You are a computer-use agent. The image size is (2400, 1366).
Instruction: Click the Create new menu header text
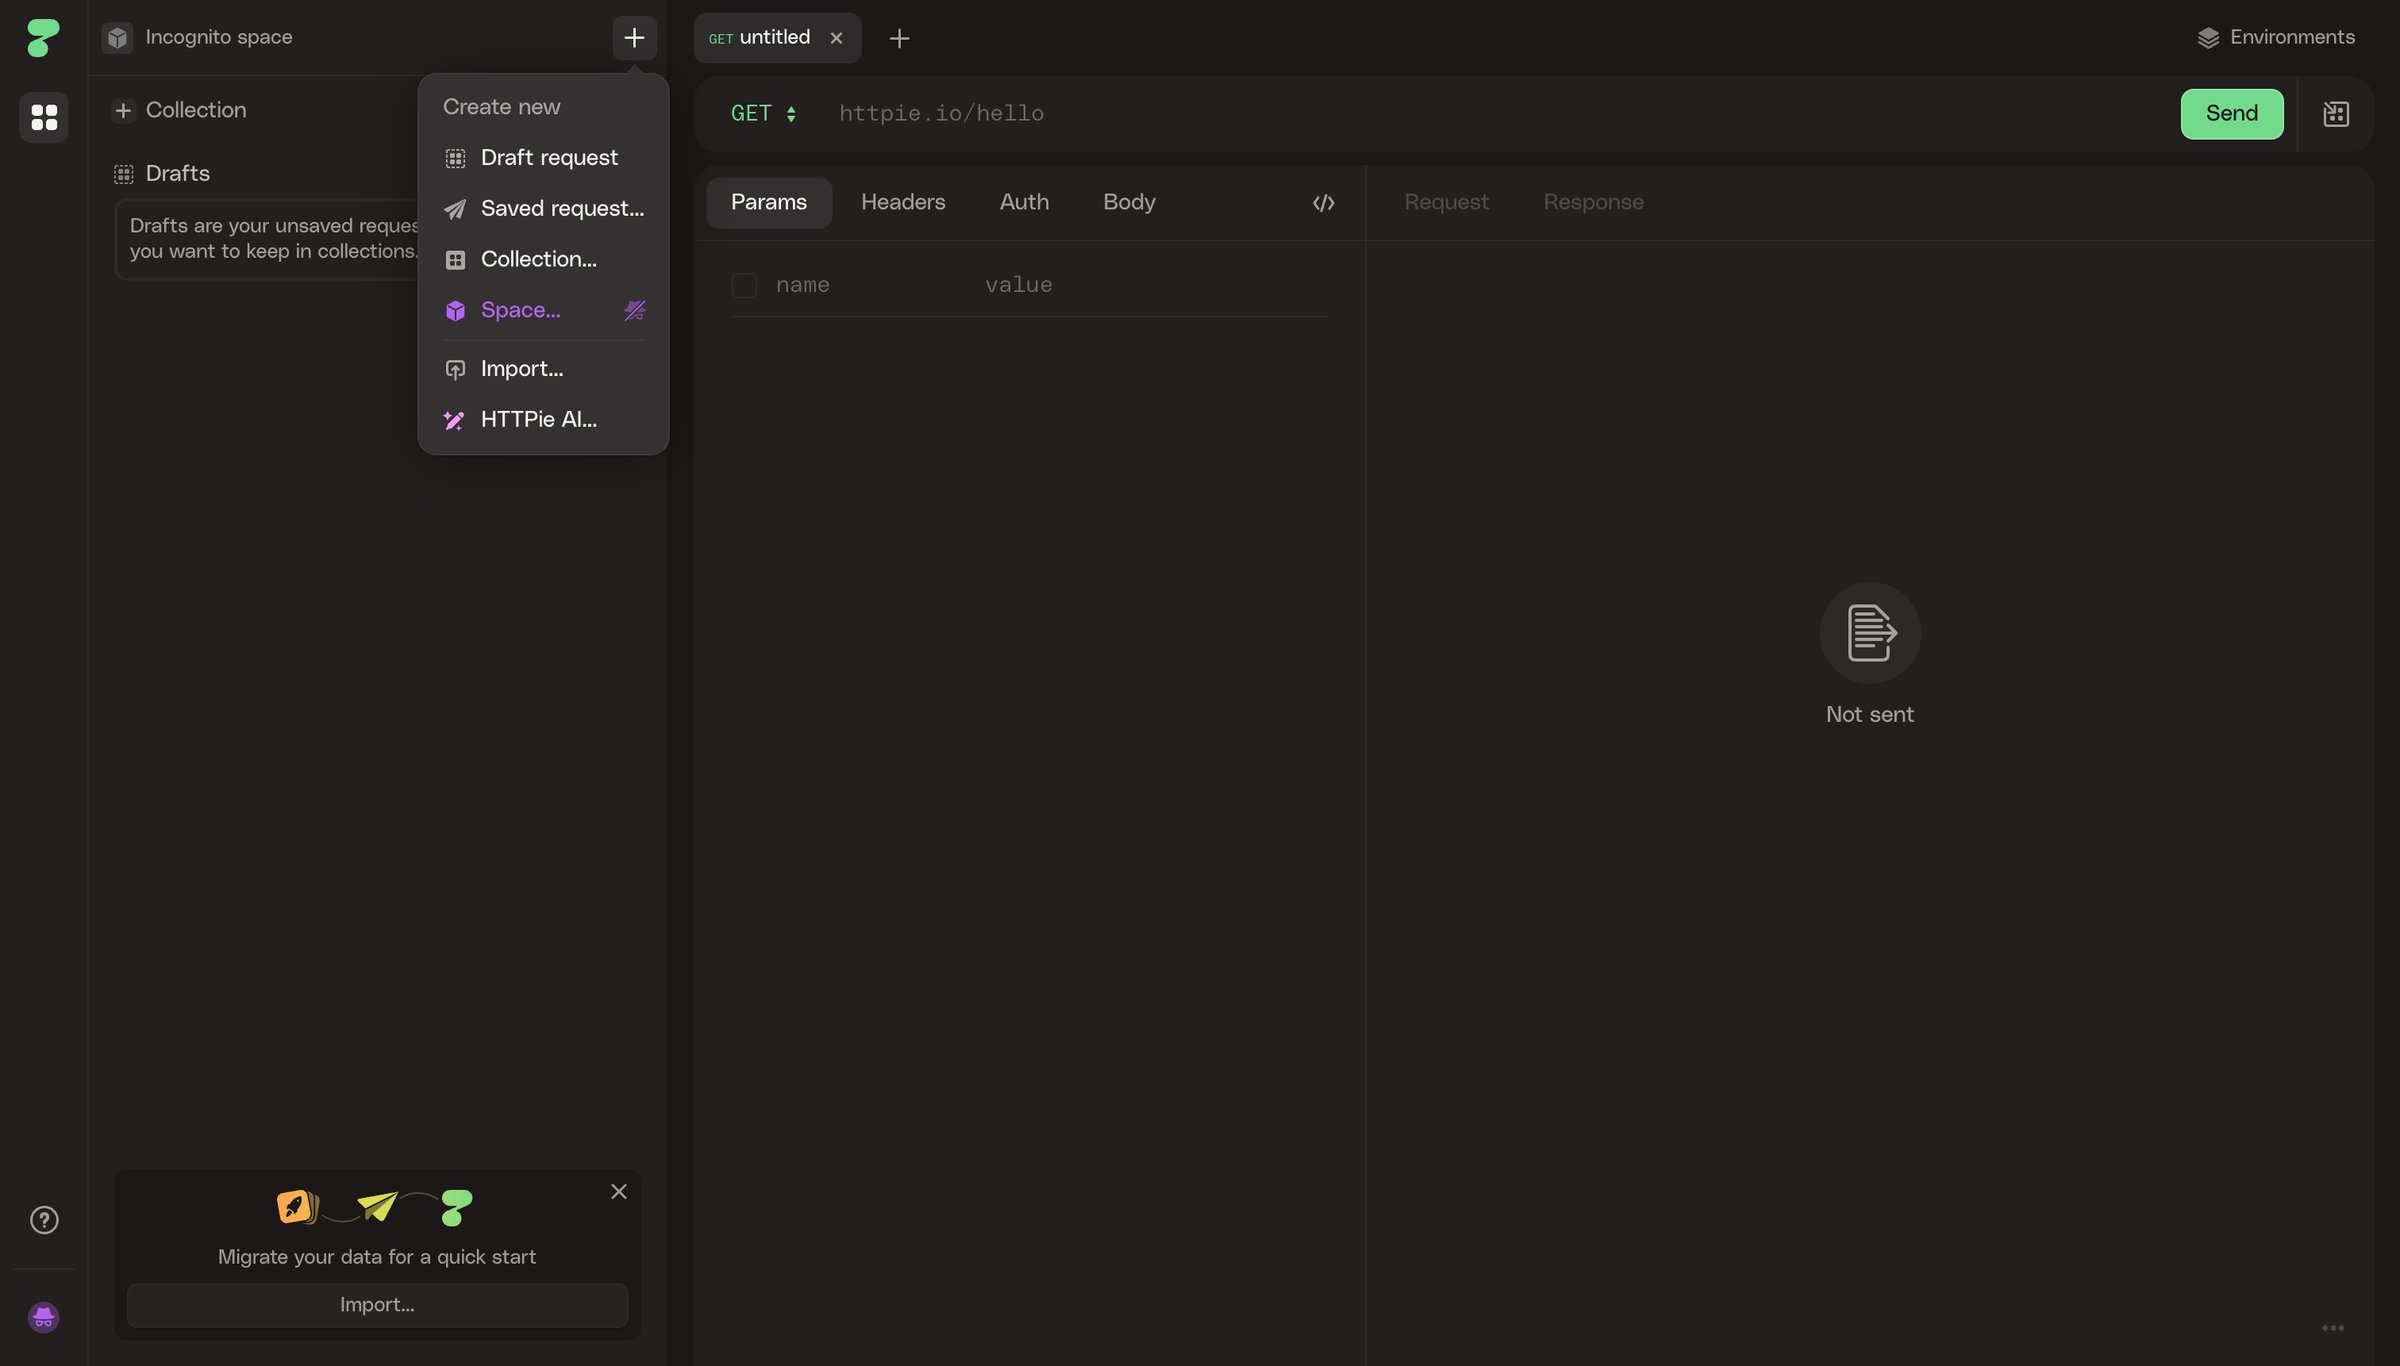coord(501,107)
